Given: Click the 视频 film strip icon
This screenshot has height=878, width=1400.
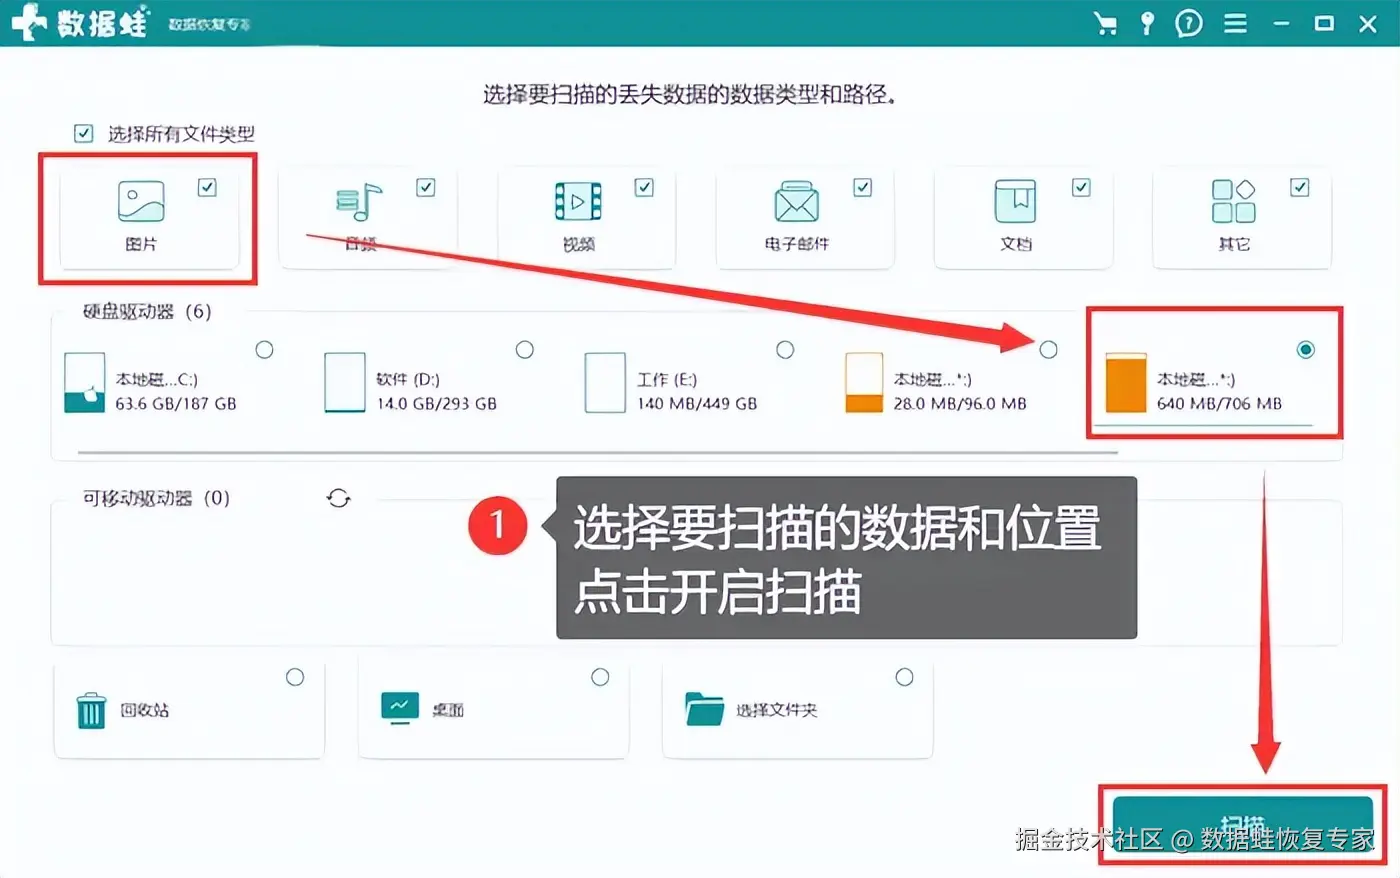Looking at the screenshot, I should coord(578,201).
